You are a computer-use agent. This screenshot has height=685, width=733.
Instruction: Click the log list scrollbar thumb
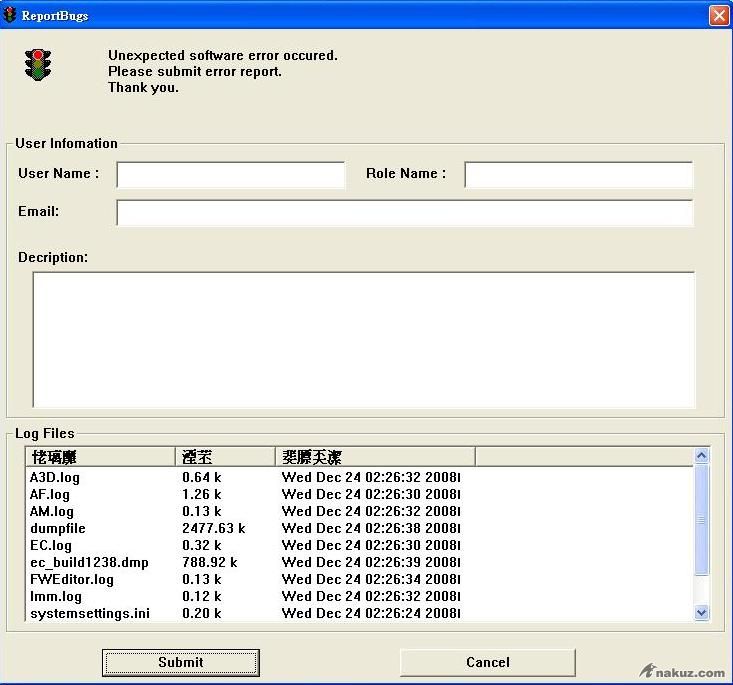point(701,520)
